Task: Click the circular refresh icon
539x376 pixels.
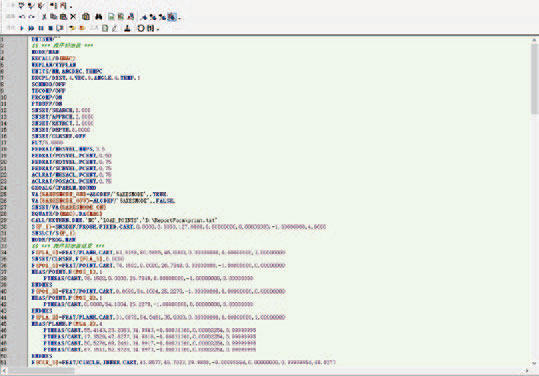Action: click(x=141, y=28)
